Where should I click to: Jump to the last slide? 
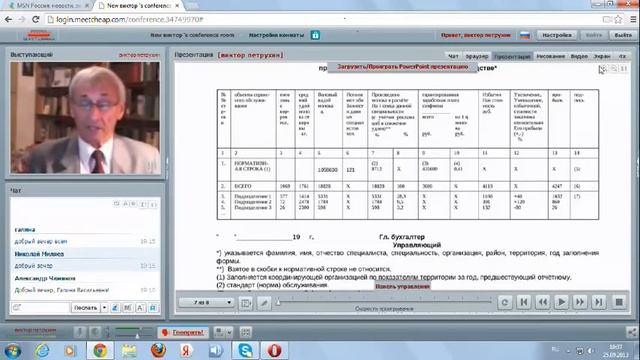click(x=599, y=302)
